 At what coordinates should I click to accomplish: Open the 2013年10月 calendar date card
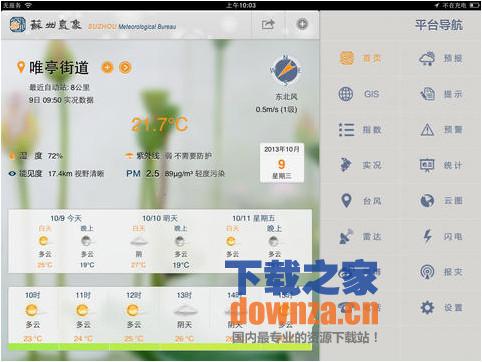click(282, 163)
